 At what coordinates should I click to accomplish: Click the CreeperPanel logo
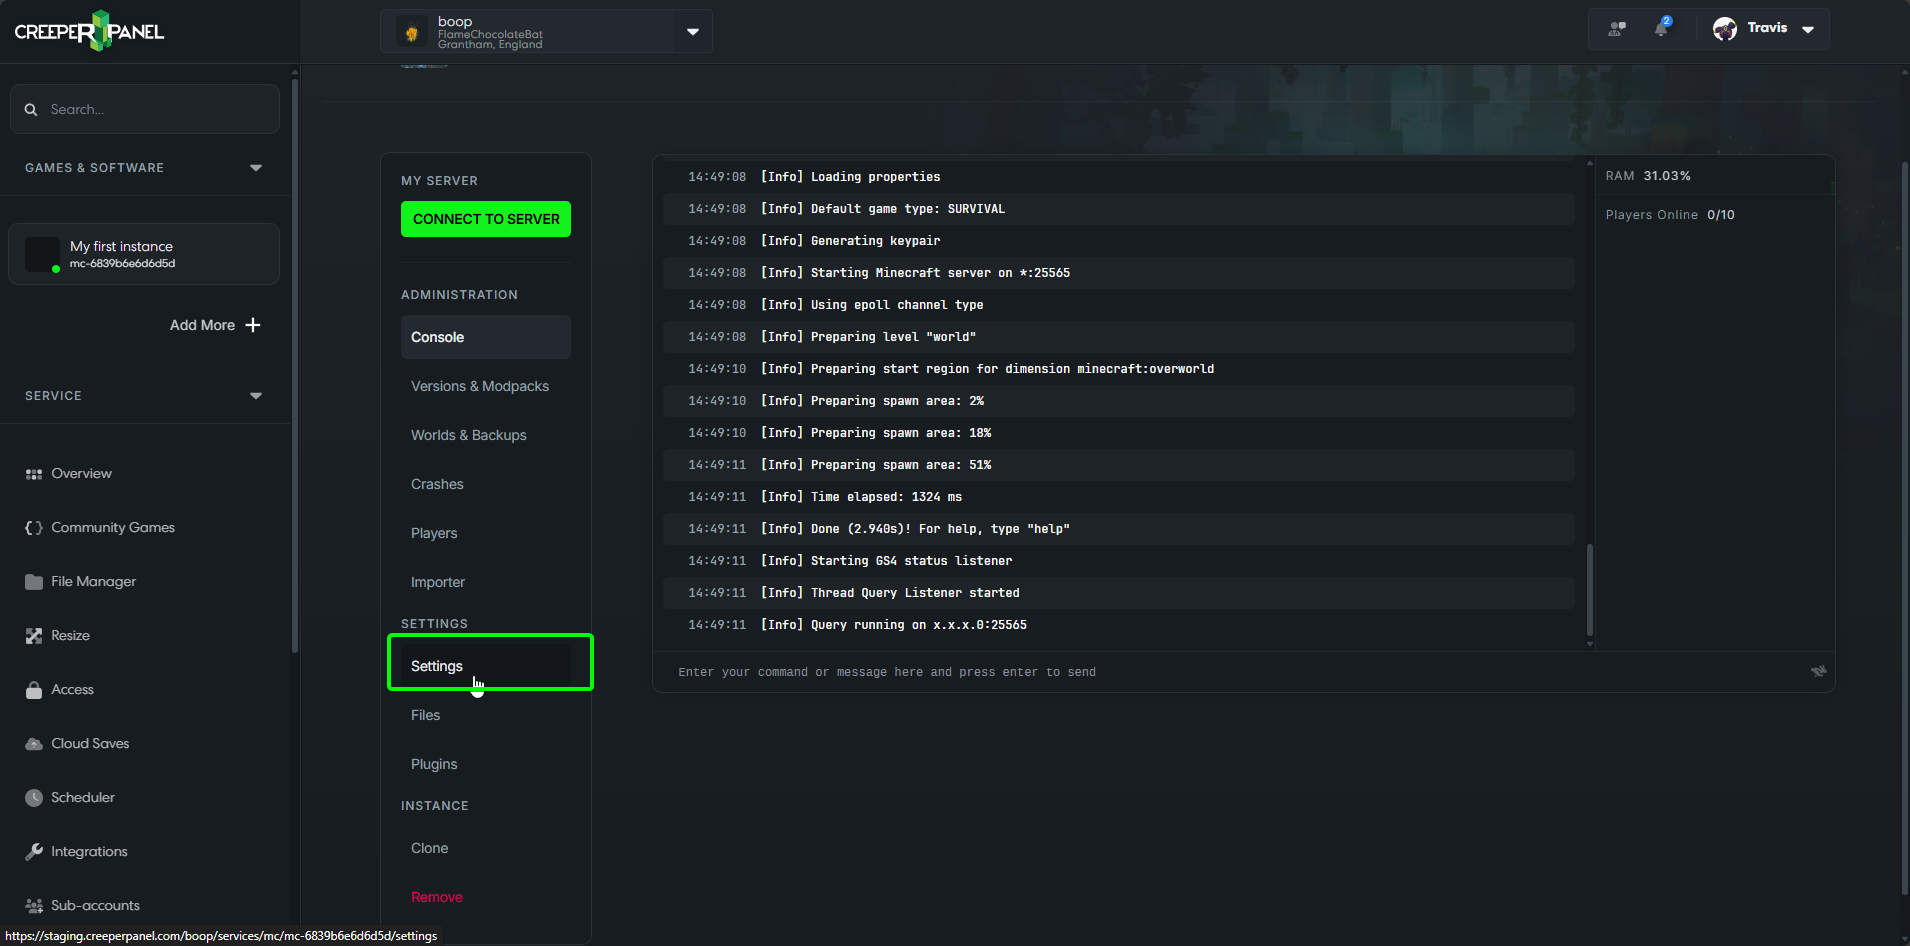[89, 31]
